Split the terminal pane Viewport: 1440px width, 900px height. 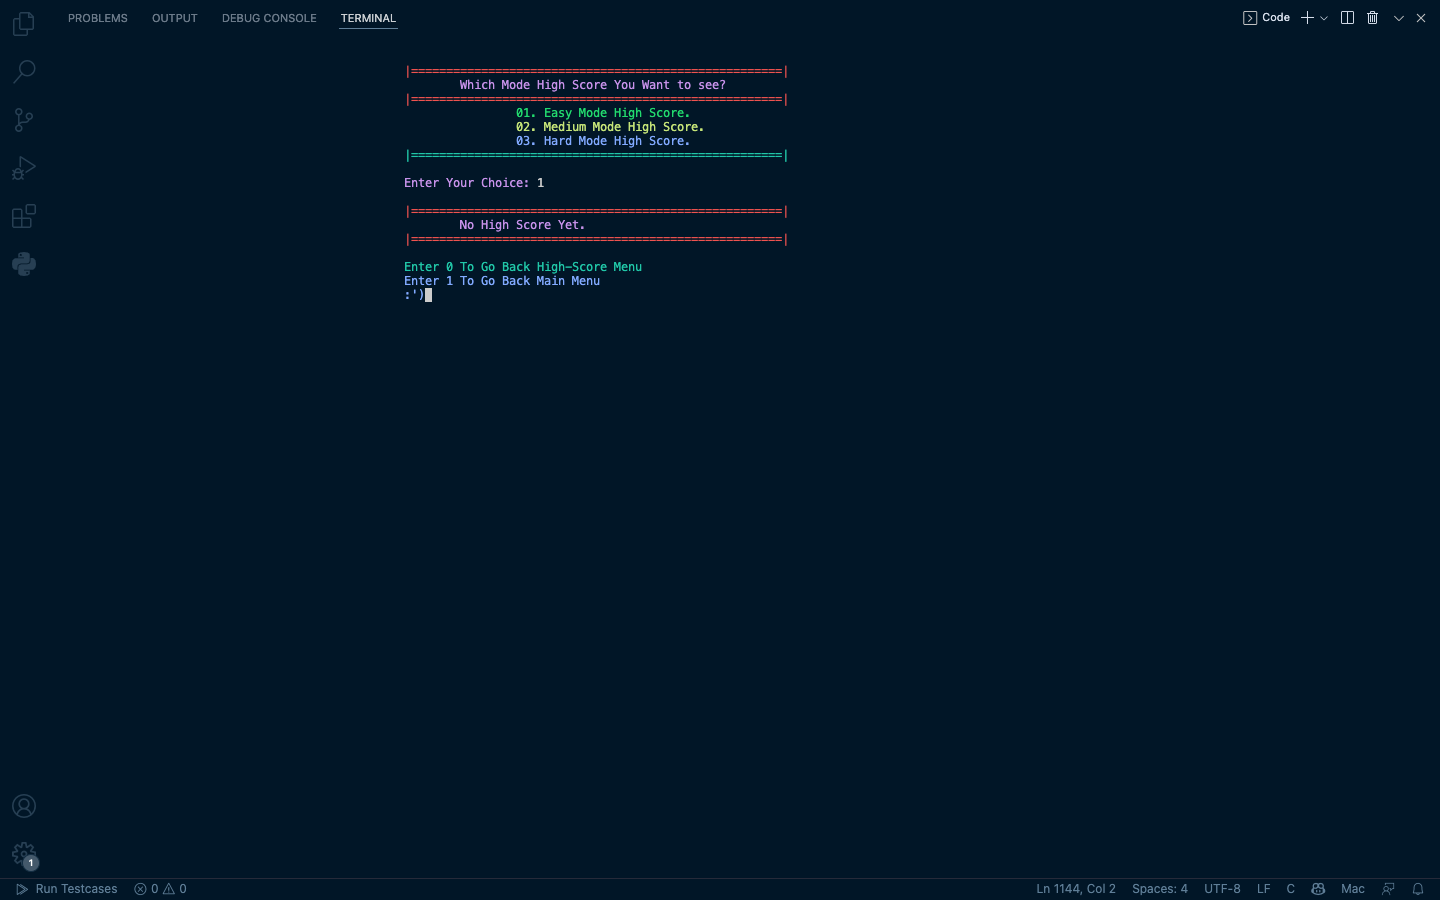pos(1347,17)
